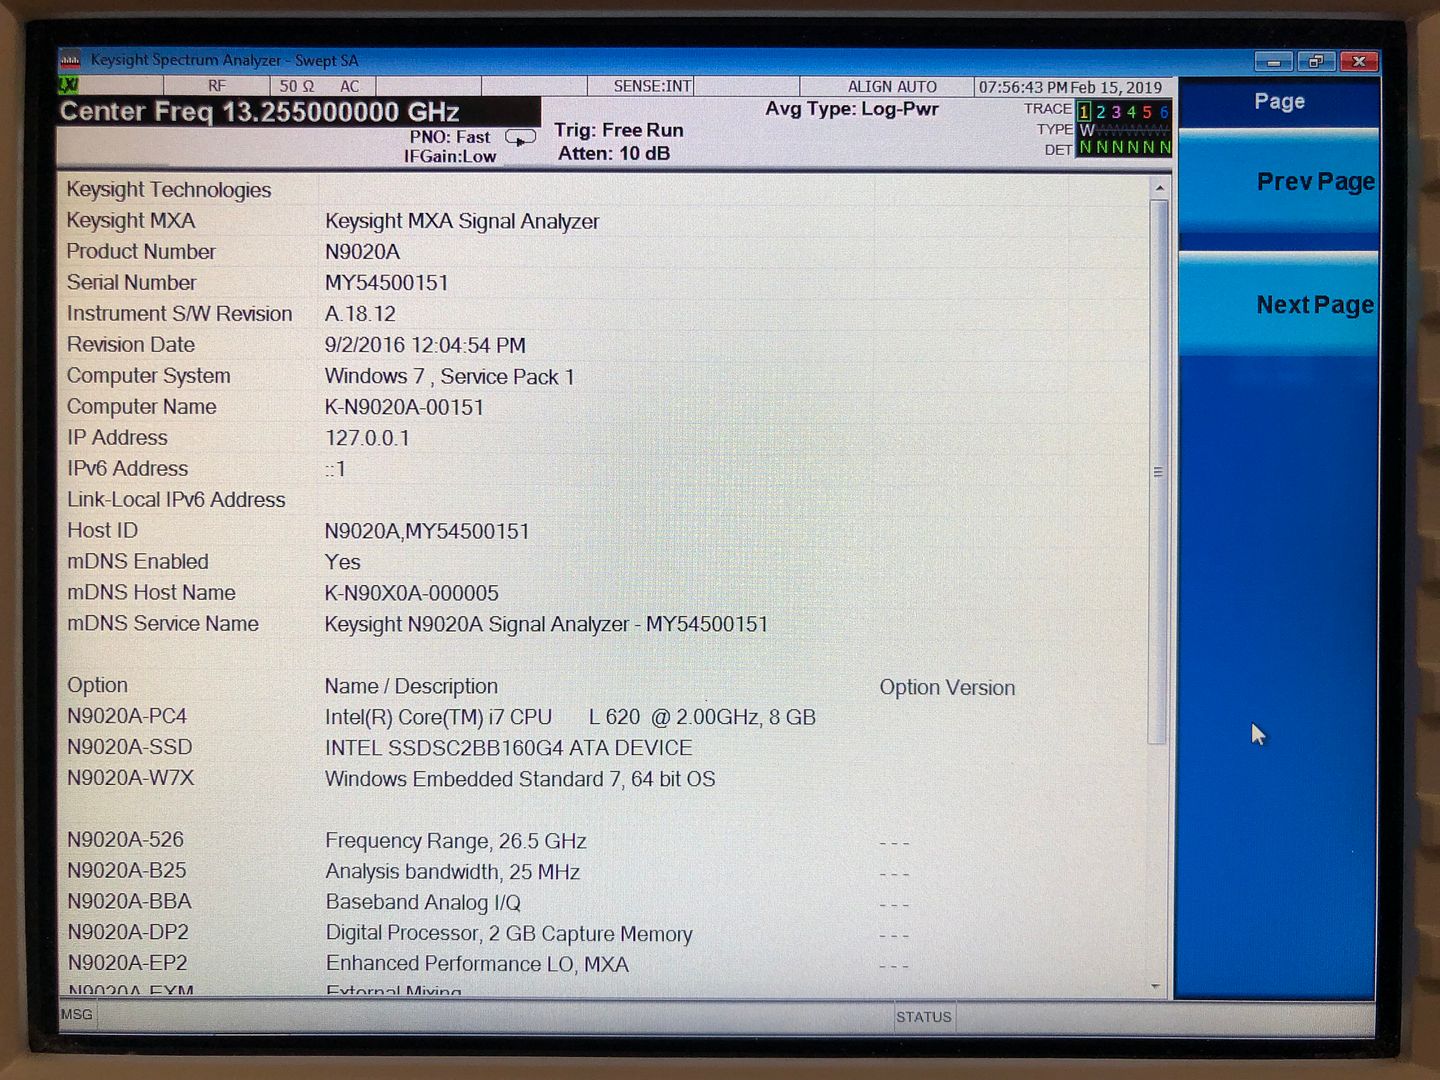Click the IFGain:Low label

point(450,157)
